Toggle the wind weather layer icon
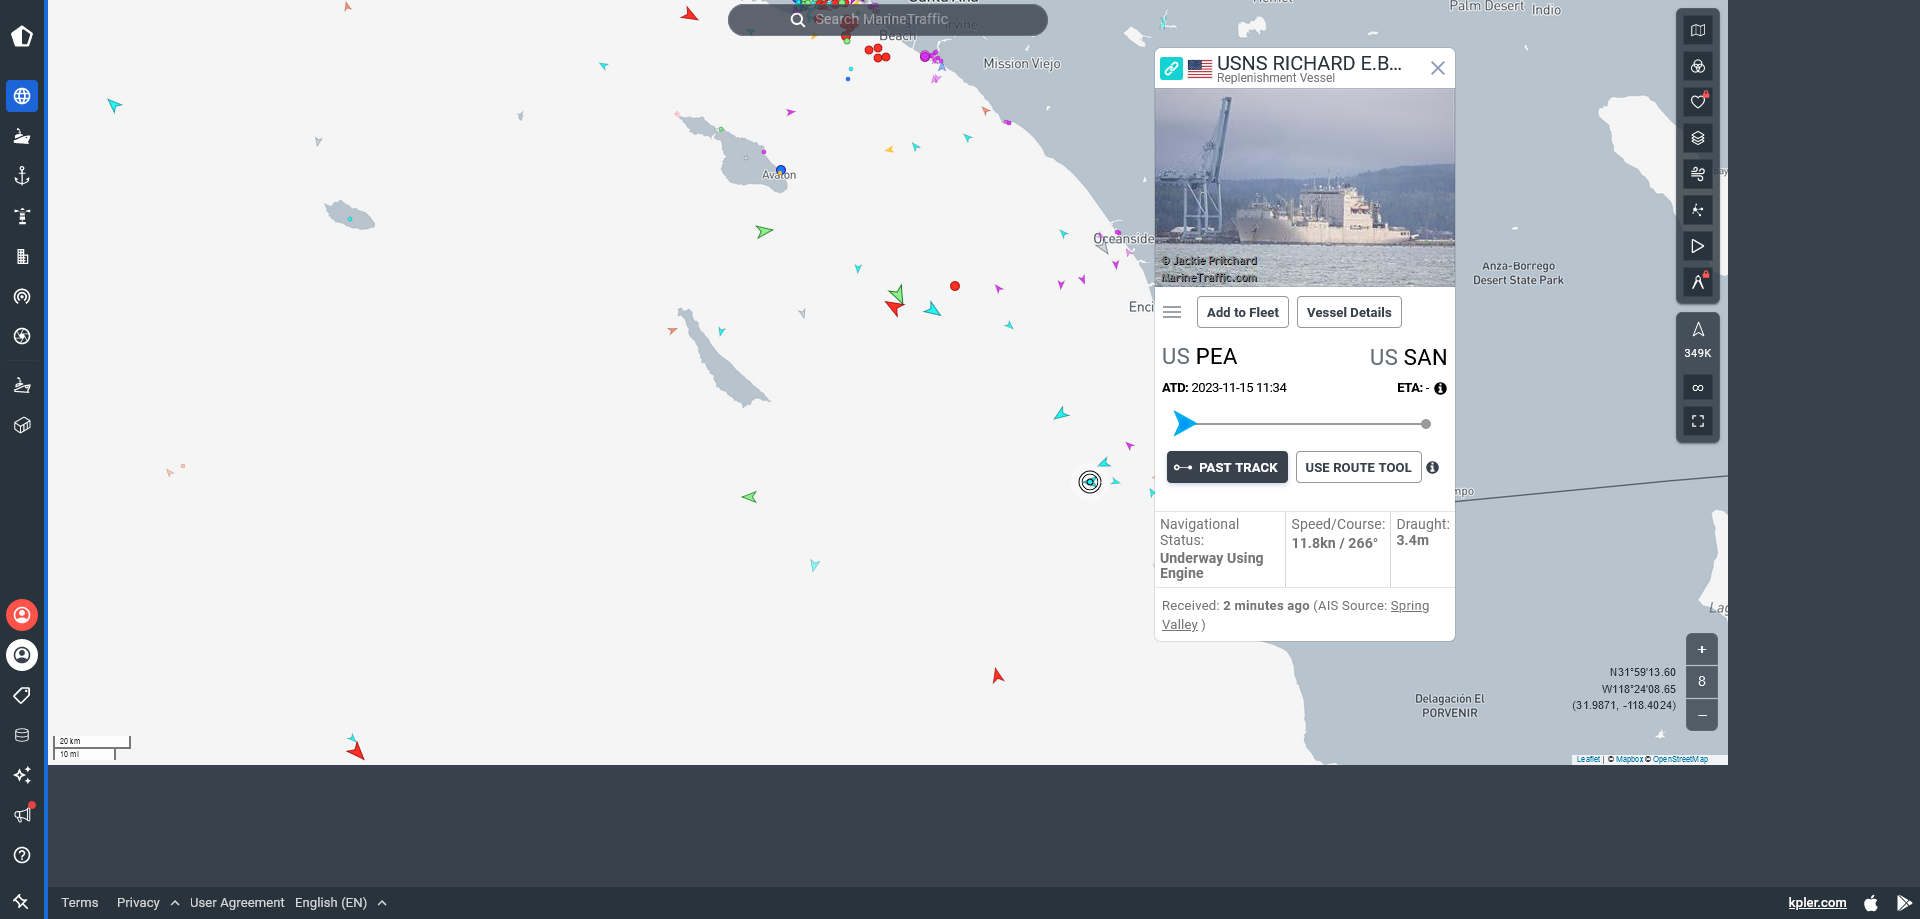This screenshot has height=919, width=1920. point(1698,174)
